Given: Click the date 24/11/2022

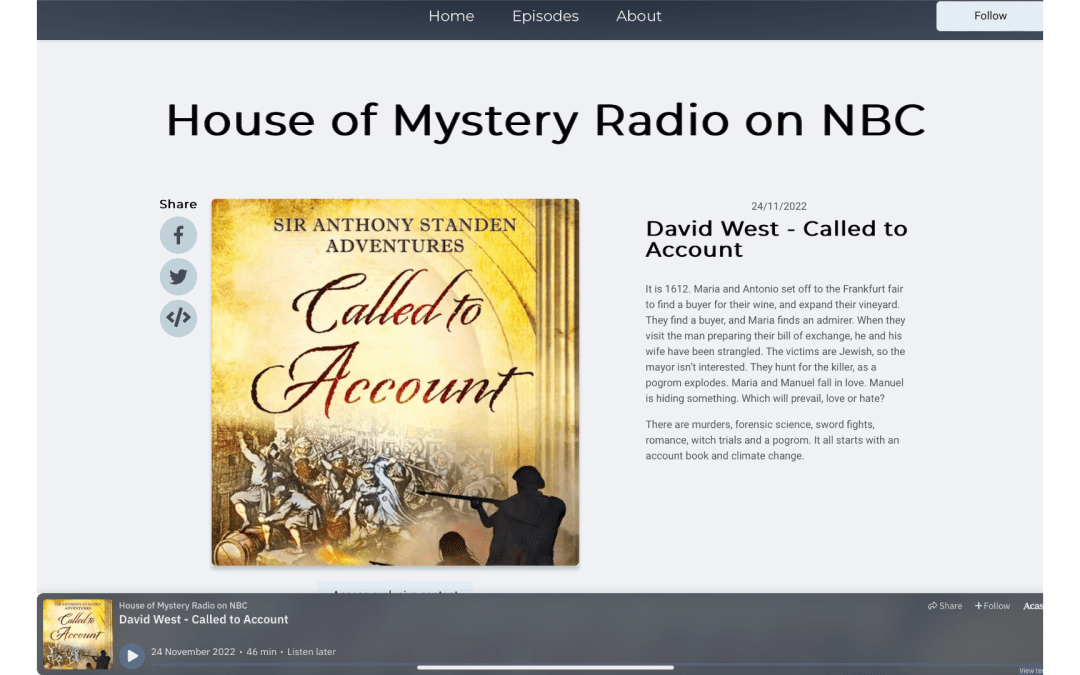Looking at the screenshot, I should (x=778, y=206).
